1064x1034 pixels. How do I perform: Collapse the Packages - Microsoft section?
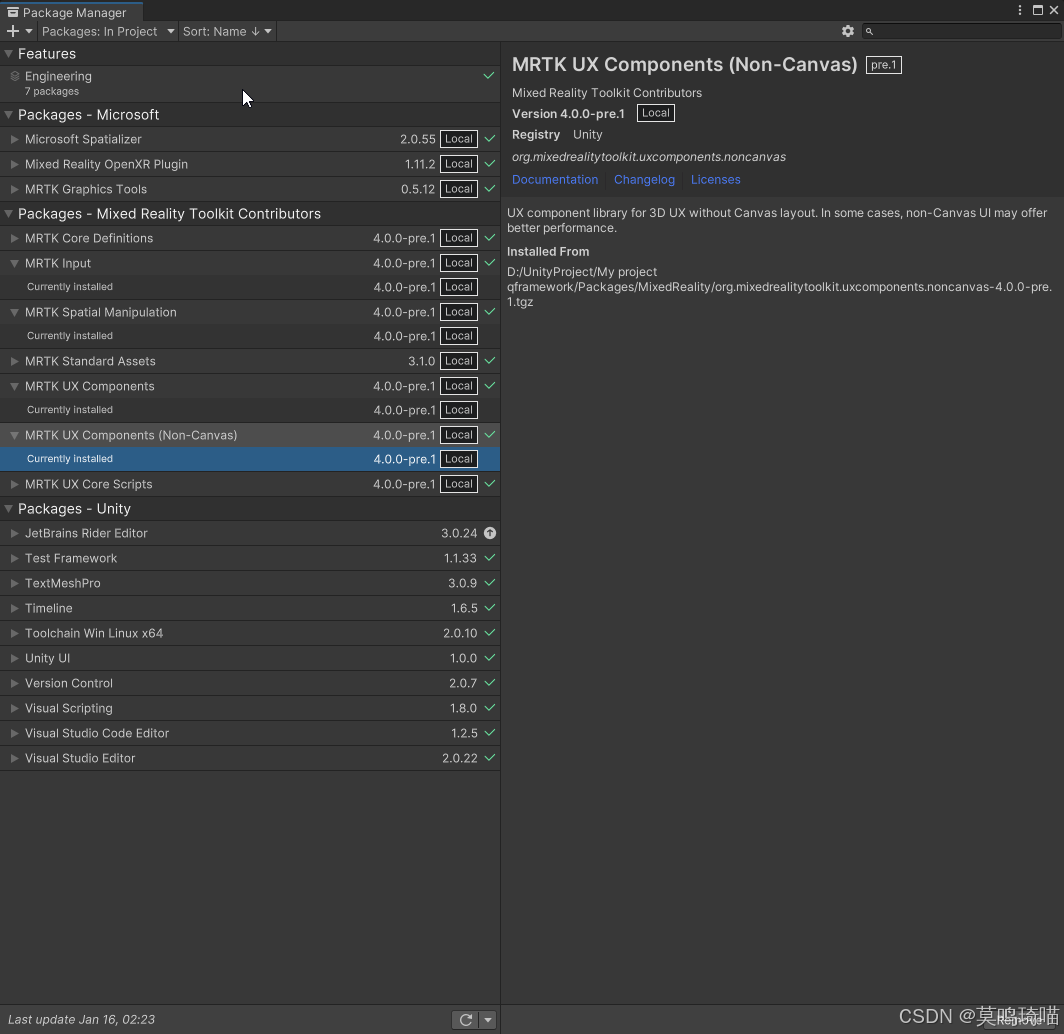tap(9, 115)
